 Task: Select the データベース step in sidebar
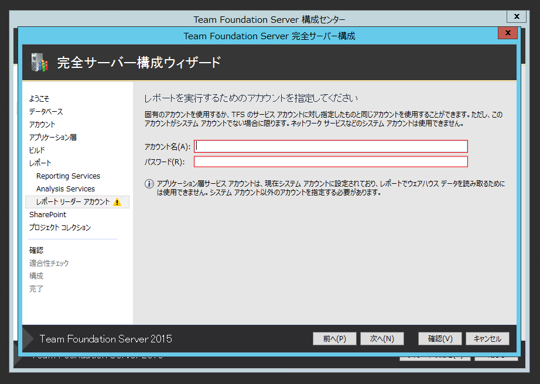(46, 112)
